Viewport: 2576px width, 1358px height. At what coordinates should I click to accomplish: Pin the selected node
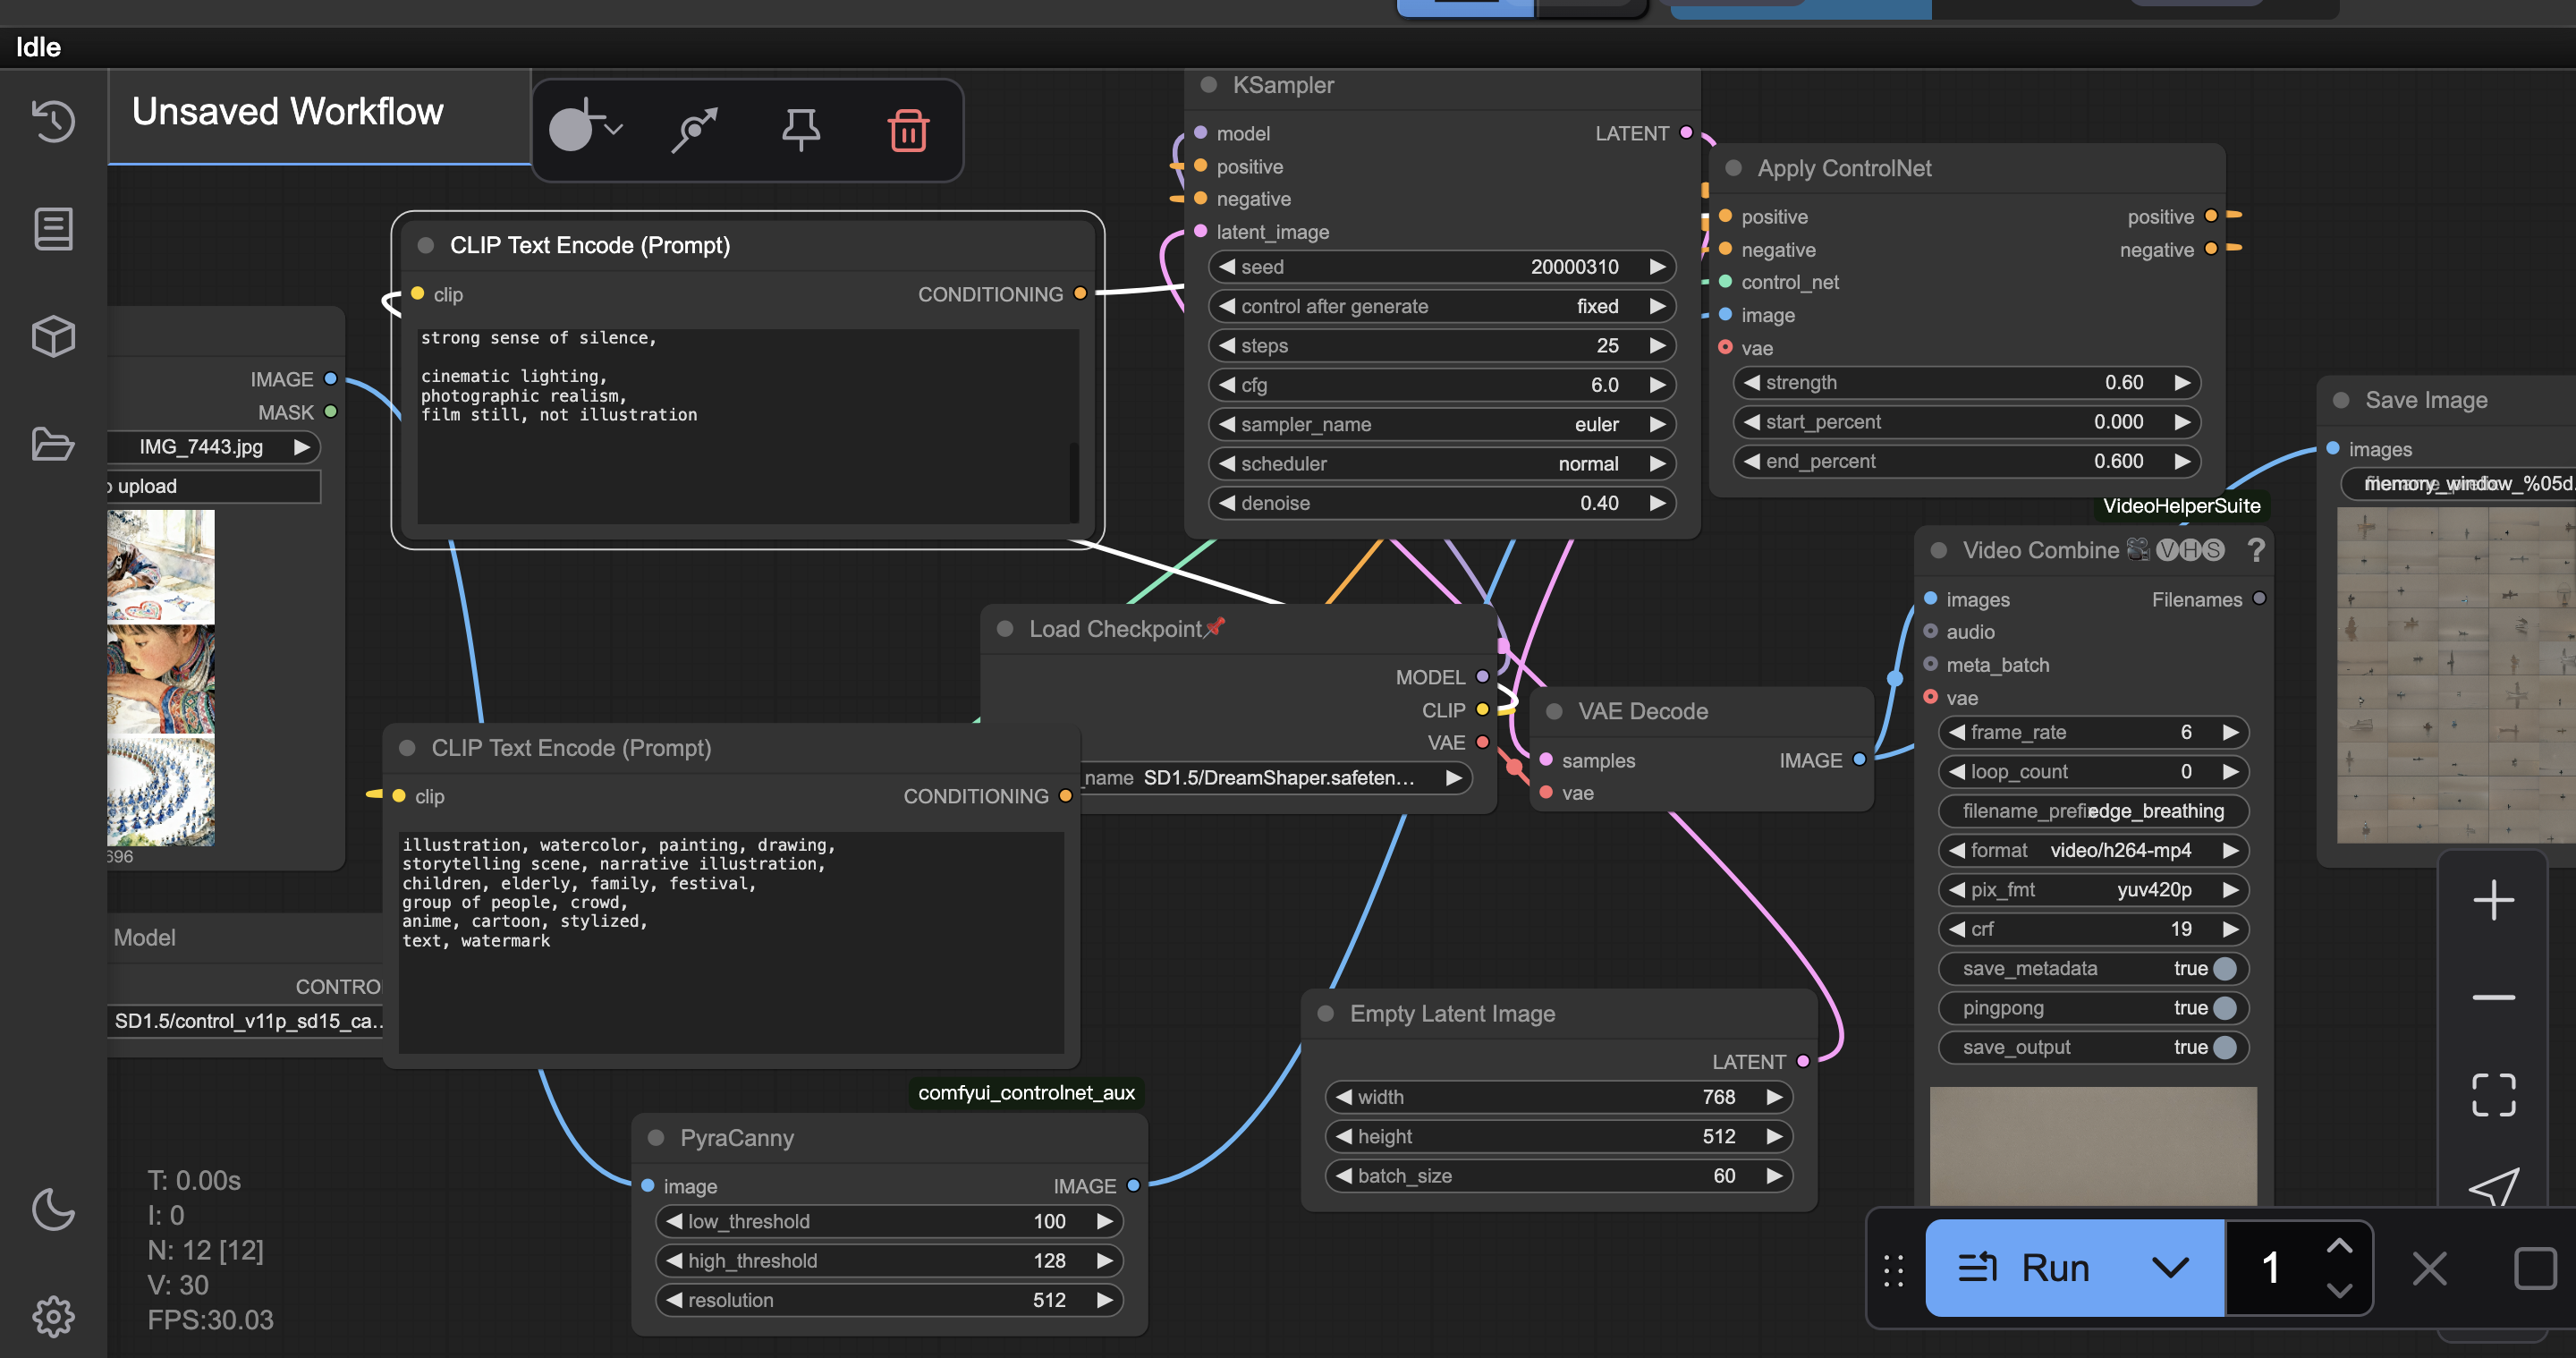[x=800, y=130]
